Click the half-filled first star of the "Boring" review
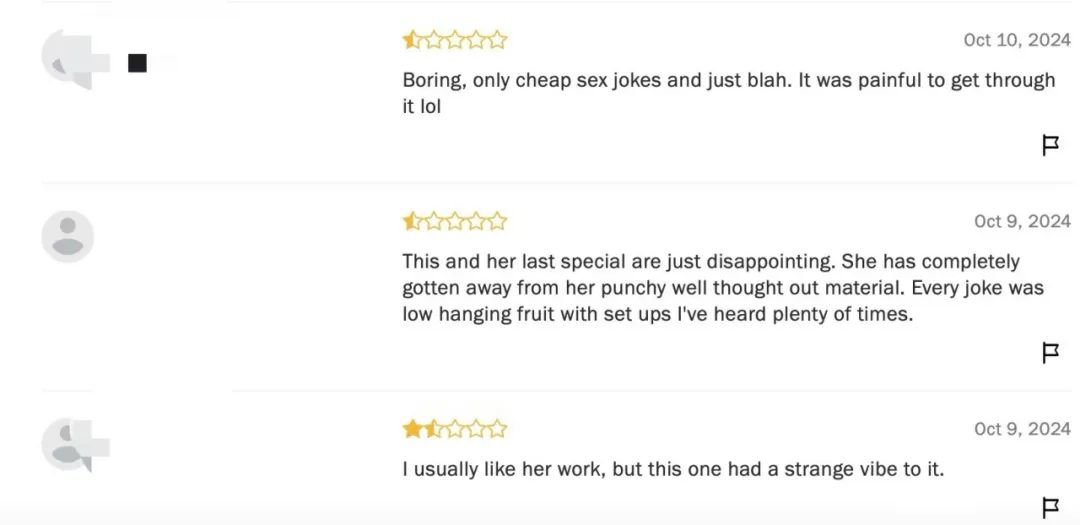This screenshot has width=1080, height=525. pos(412,40)
